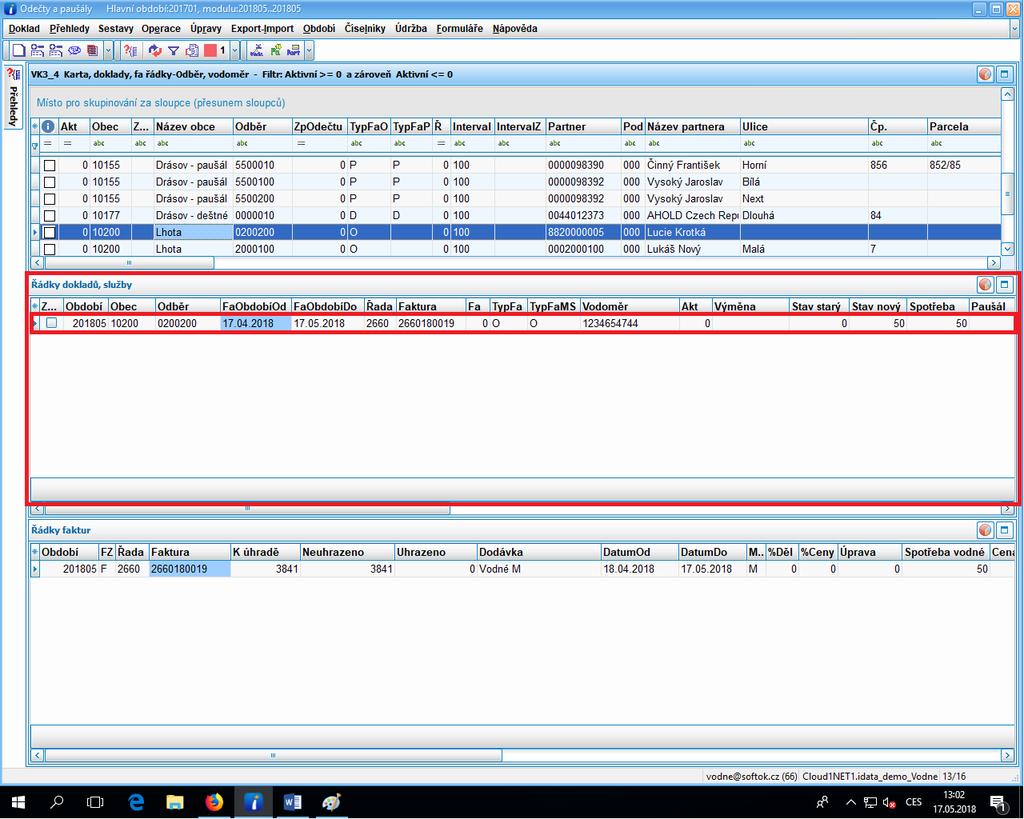Select Vodoměr cell 1234654744
Image resolution: width=1024 pixels, height=819 pixels.
click(630, 323)
